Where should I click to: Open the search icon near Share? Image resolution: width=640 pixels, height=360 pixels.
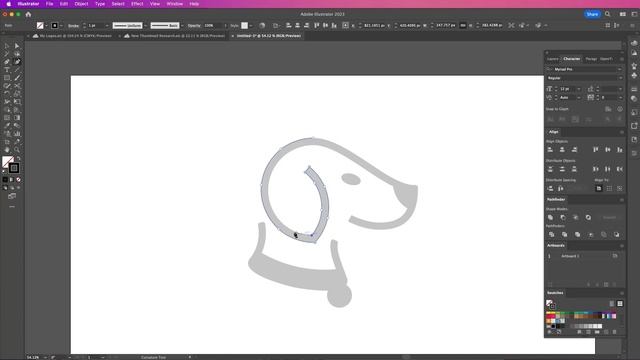(x=608, y=14)
